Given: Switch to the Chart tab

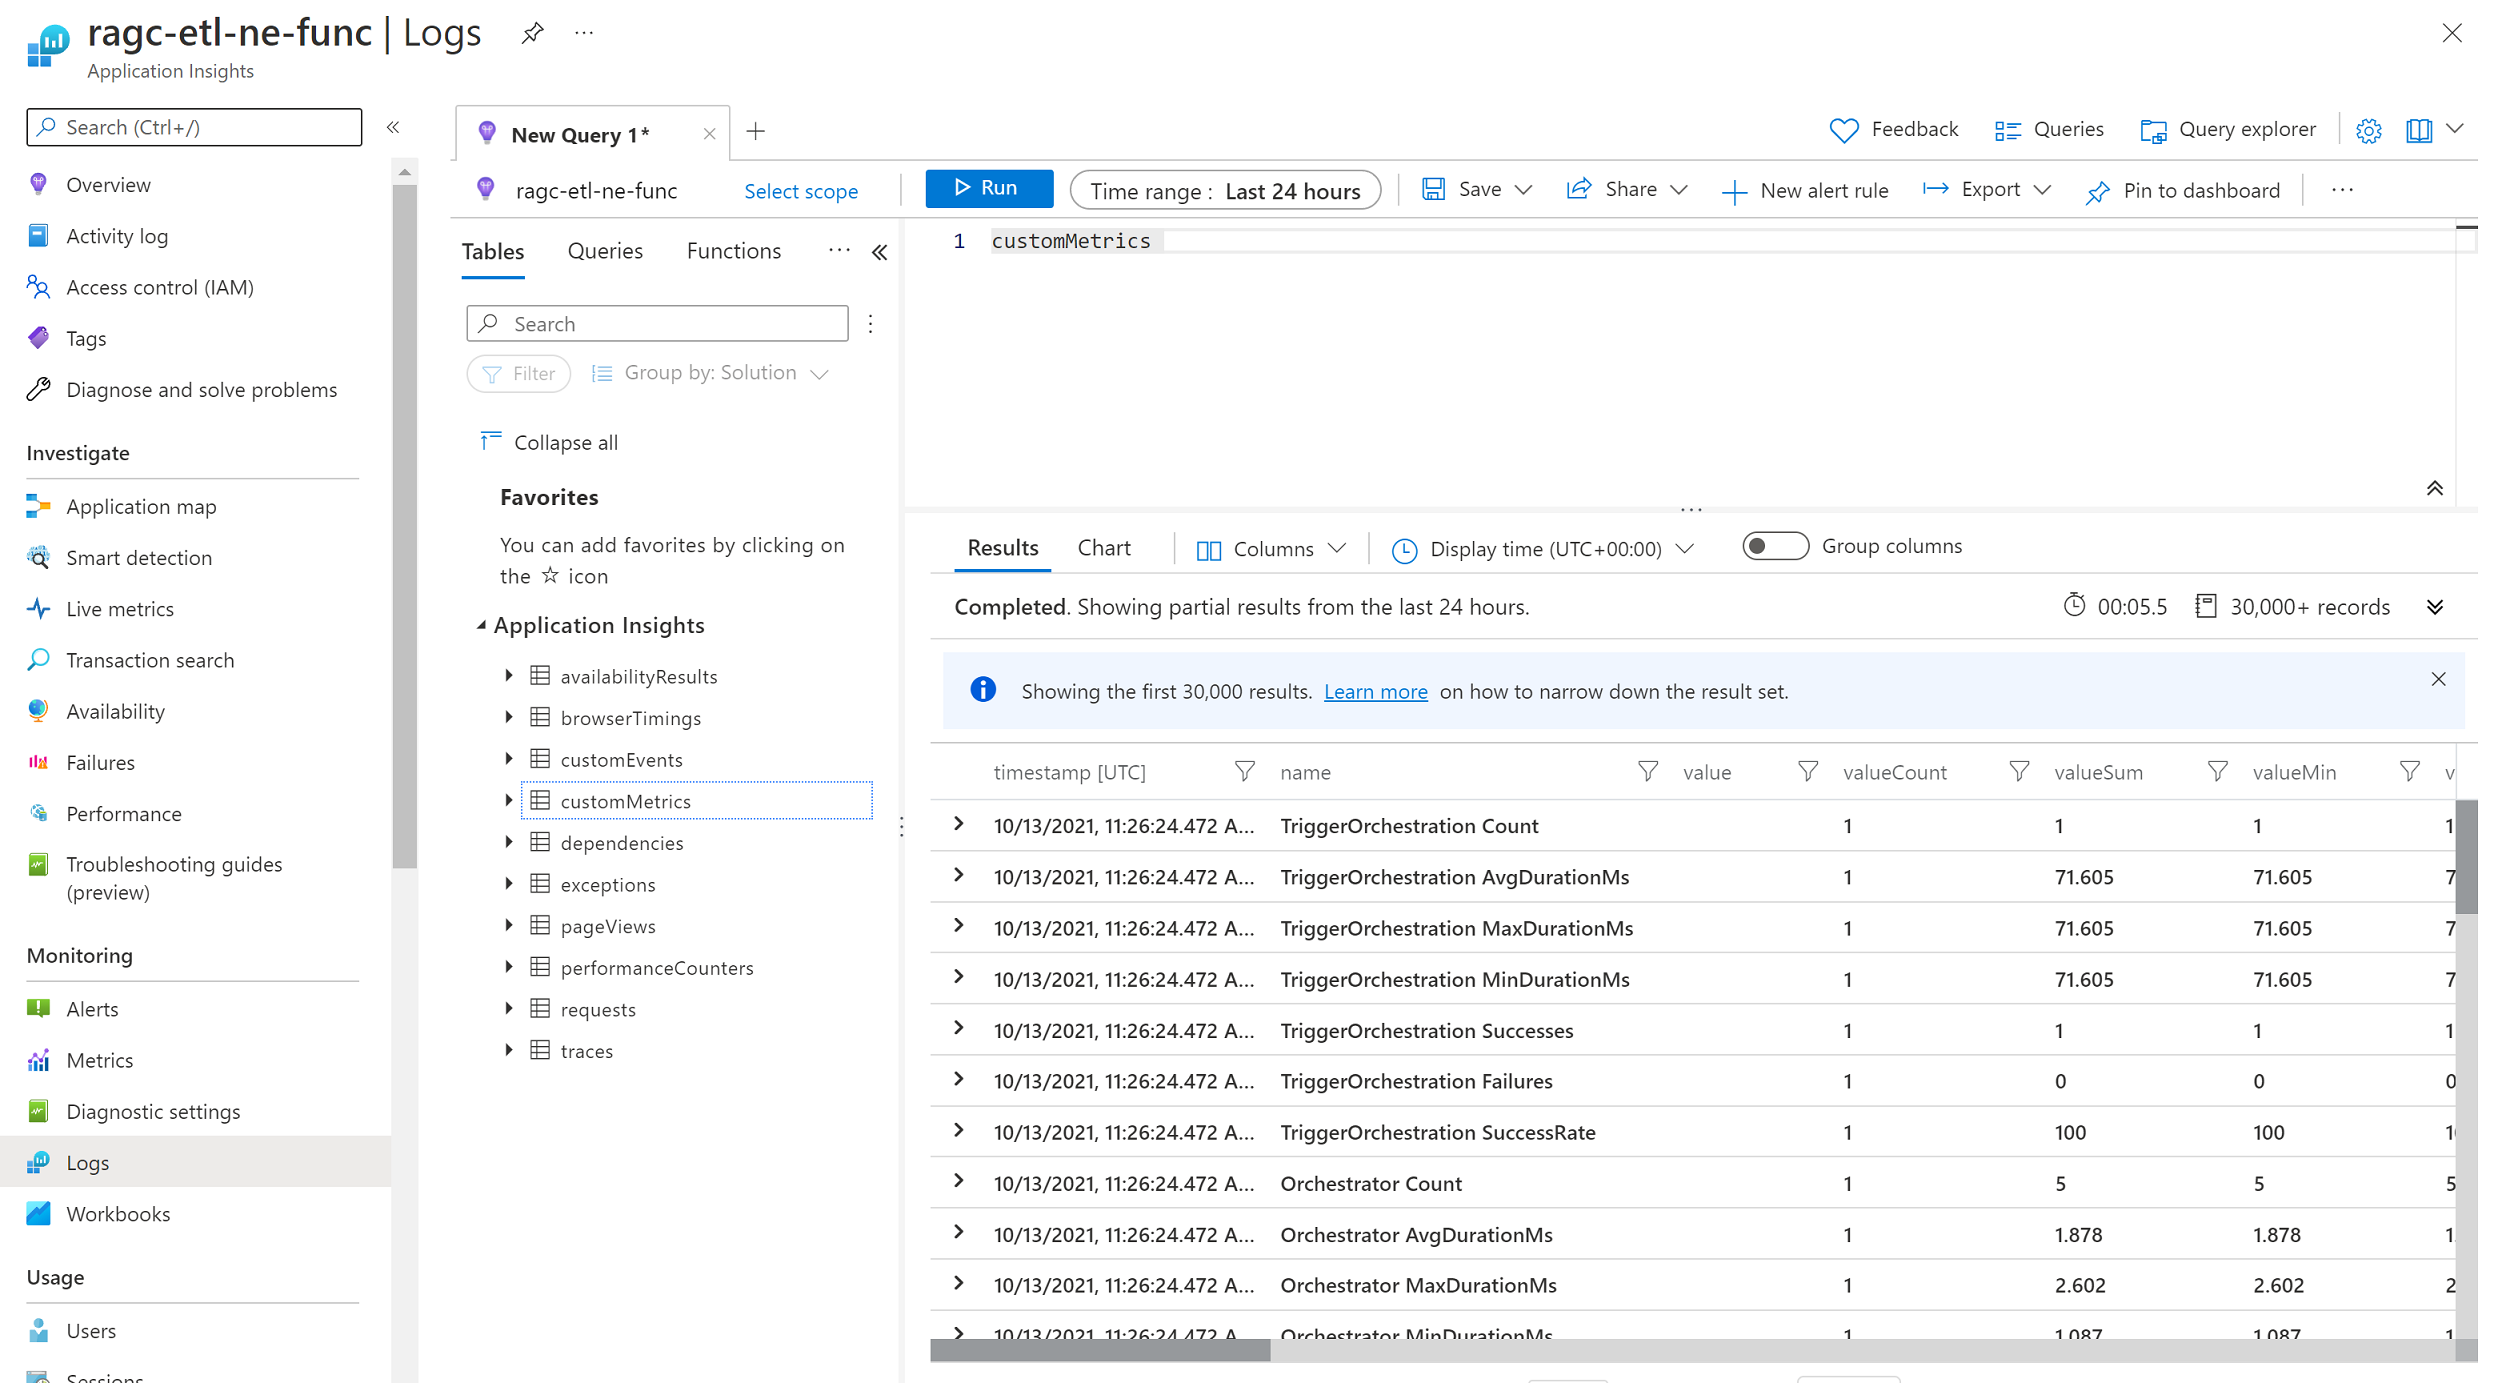Looking at the screenshot, I should tap(1103, 548).
